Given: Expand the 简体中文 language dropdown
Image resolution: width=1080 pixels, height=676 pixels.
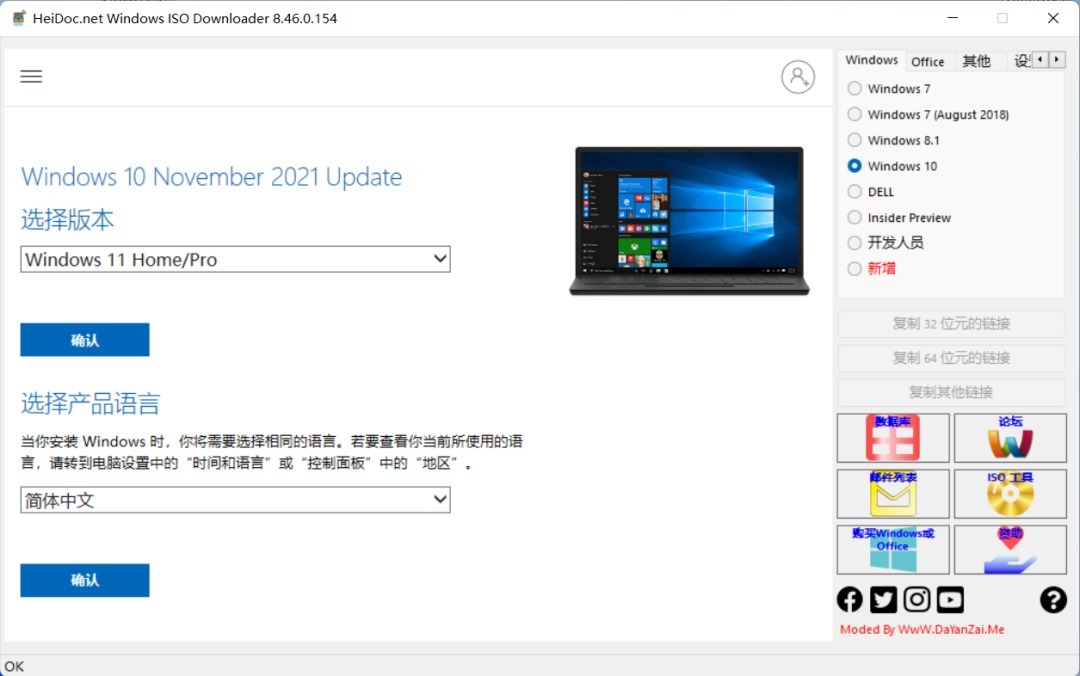Looking at the screenshot, I should point(235,500).
